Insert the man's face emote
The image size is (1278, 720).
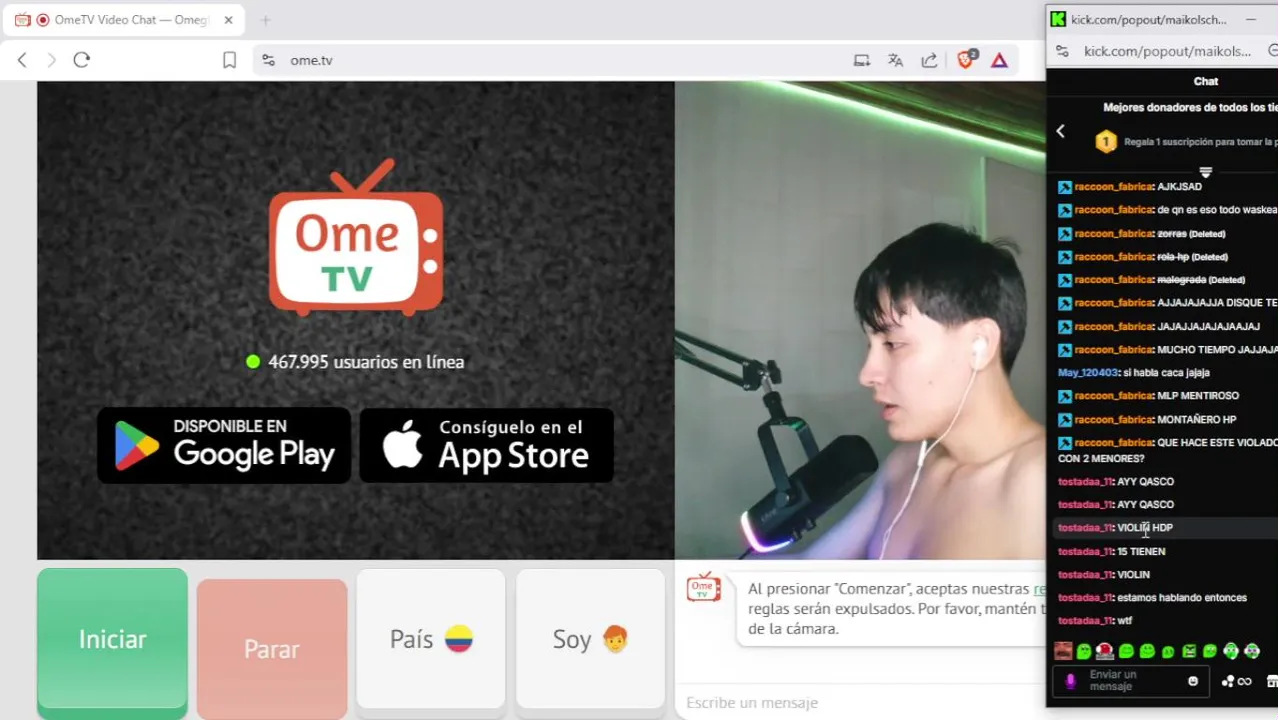[1062, 651]
